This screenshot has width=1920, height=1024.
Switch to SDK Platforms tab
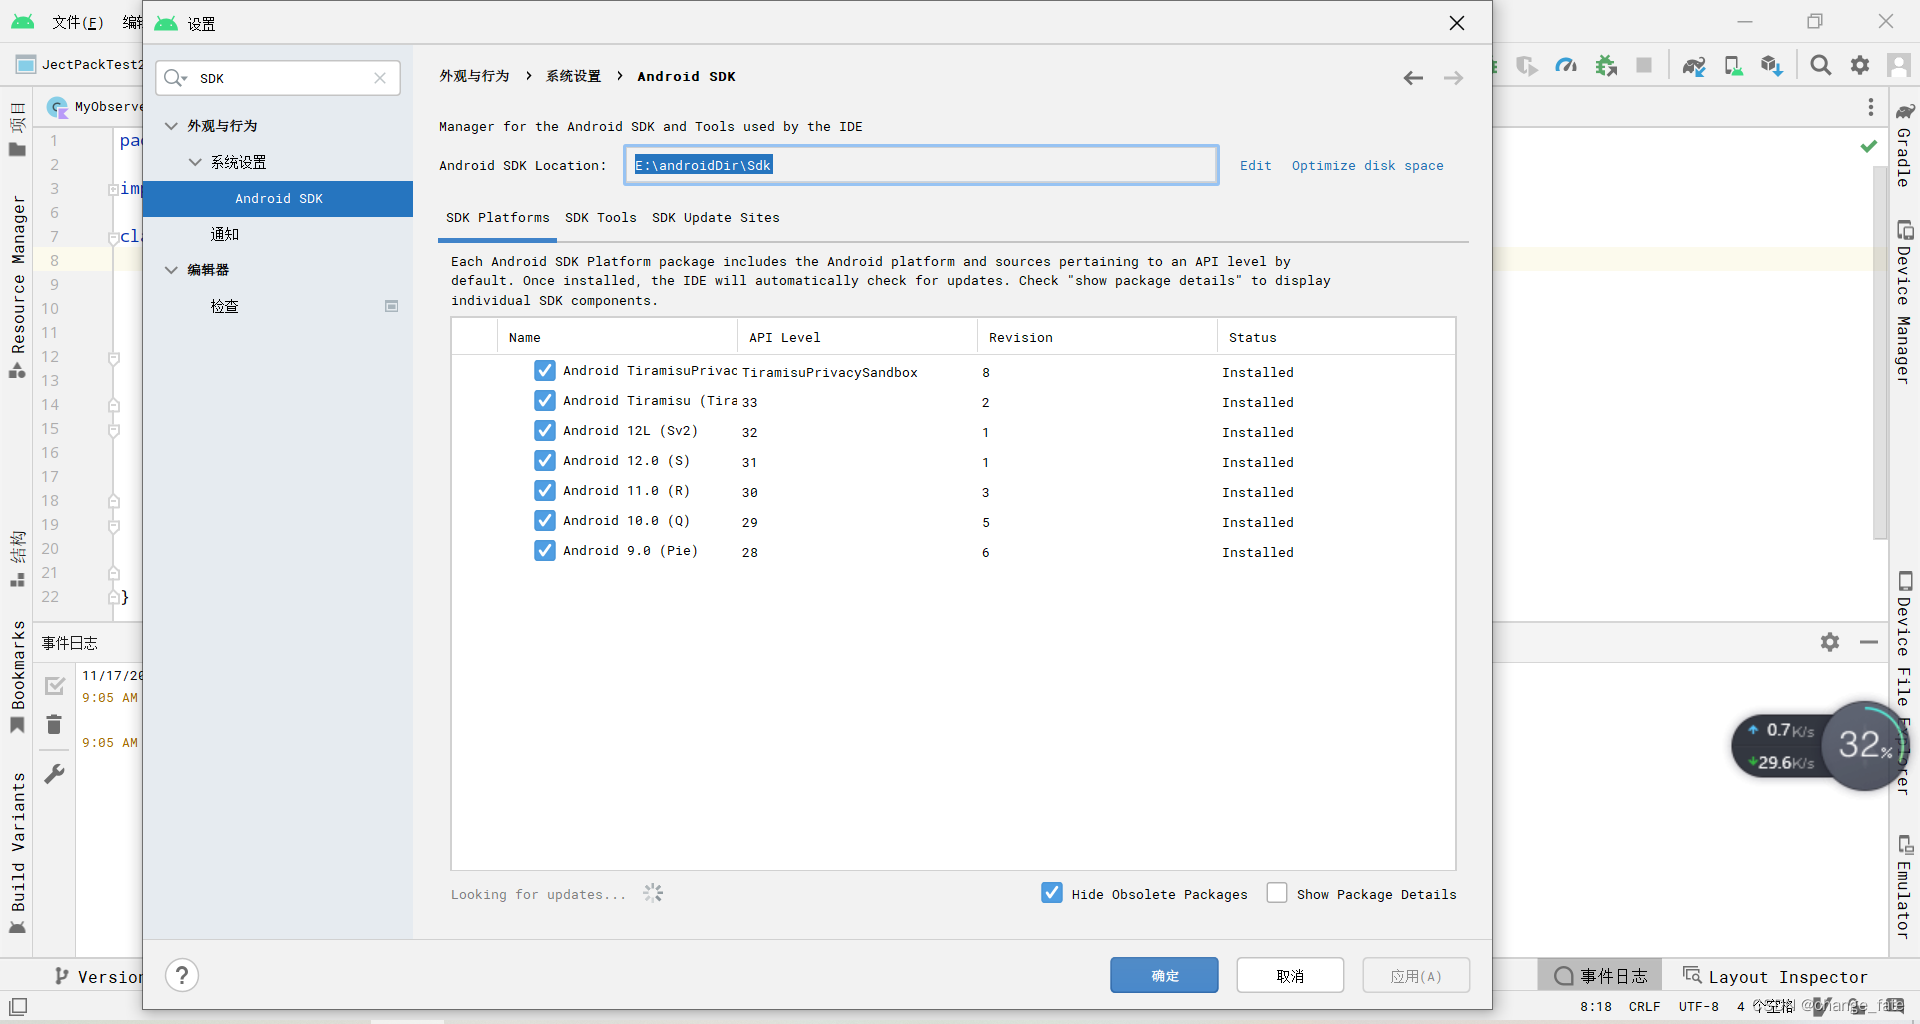(497, 218)
